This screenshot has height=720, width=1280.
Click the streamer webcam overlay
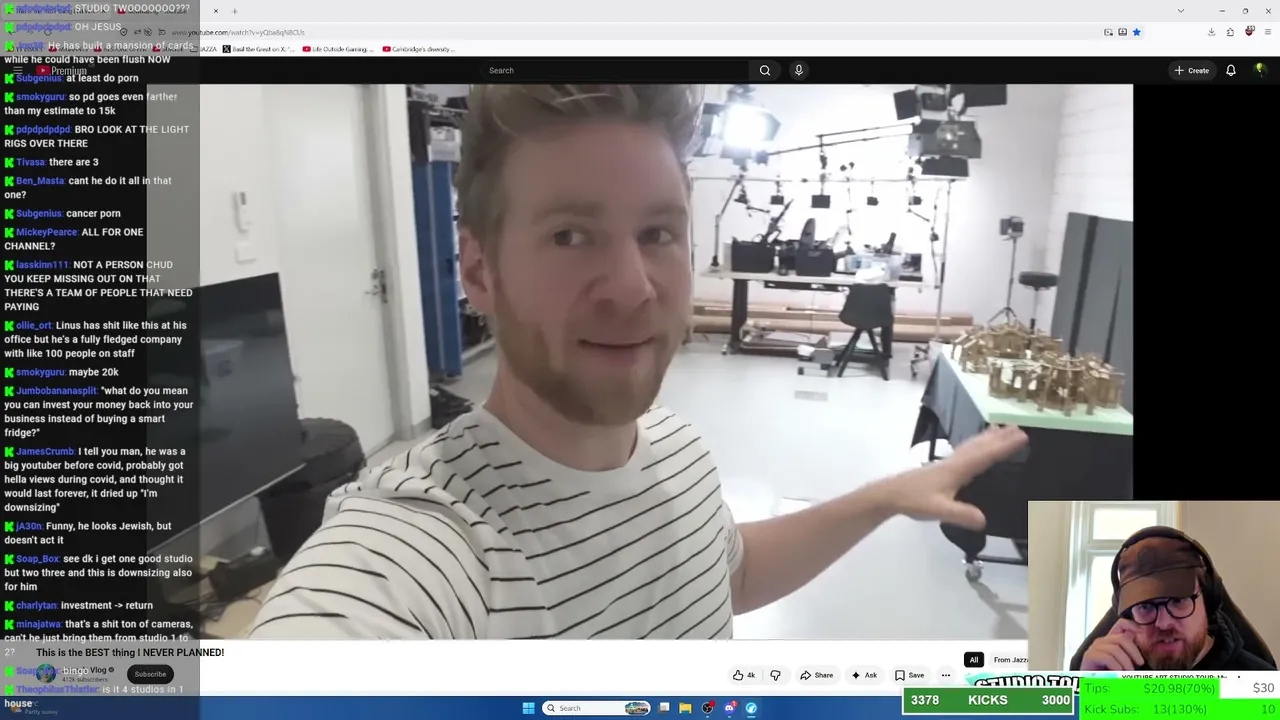tap(1154, 587)
